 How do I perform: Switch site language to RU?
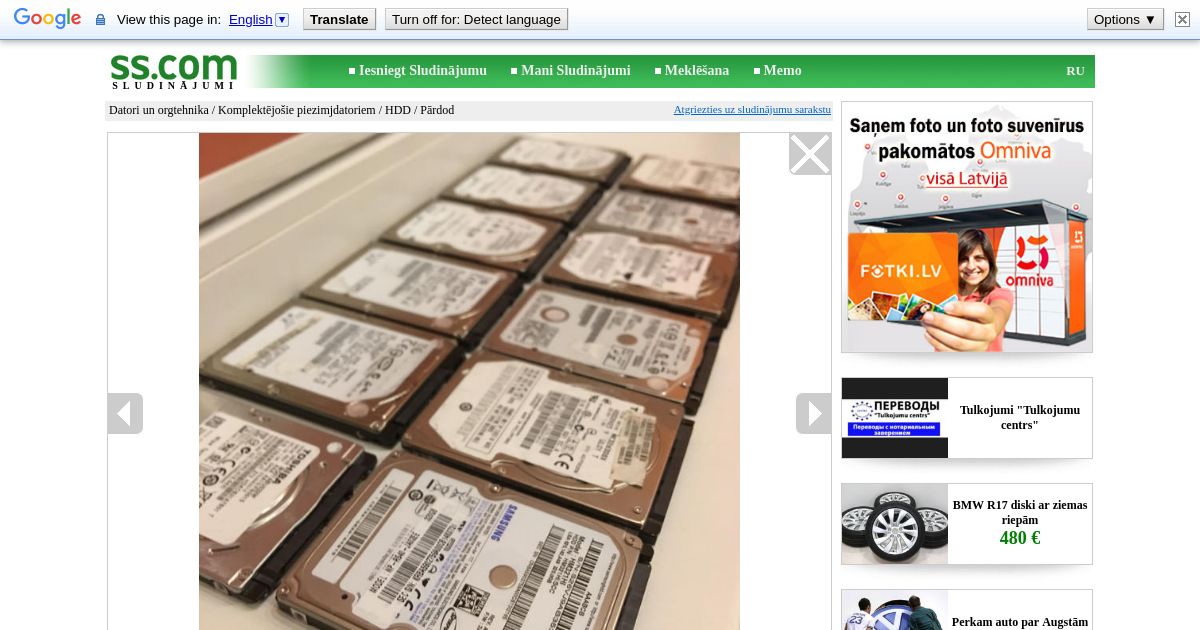point(1075,71)
